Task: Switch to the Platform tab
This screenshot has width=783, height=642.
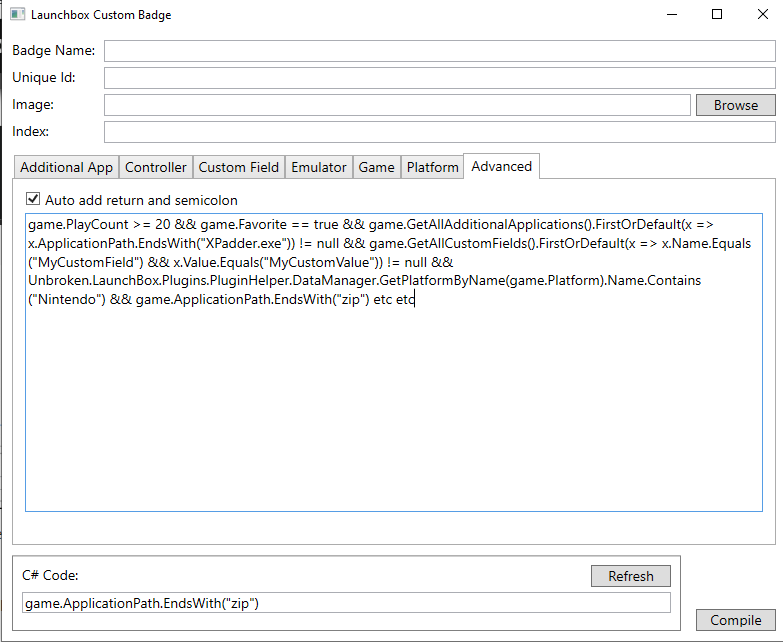Action: coord(432,167)
